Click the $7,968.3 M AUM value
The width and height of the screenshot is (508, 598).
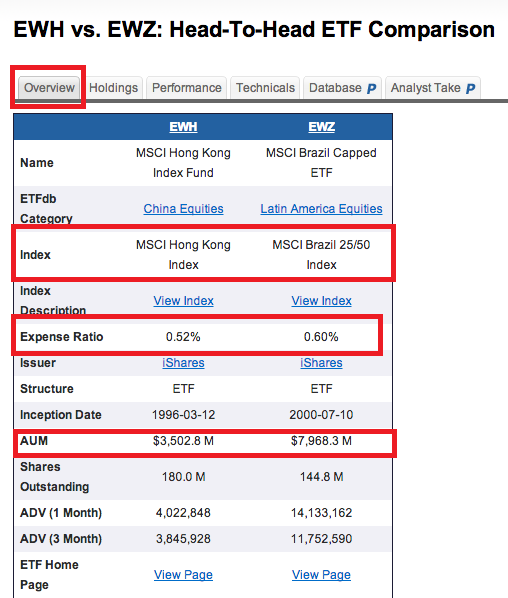pyautogui.click(x=322, y=441)
